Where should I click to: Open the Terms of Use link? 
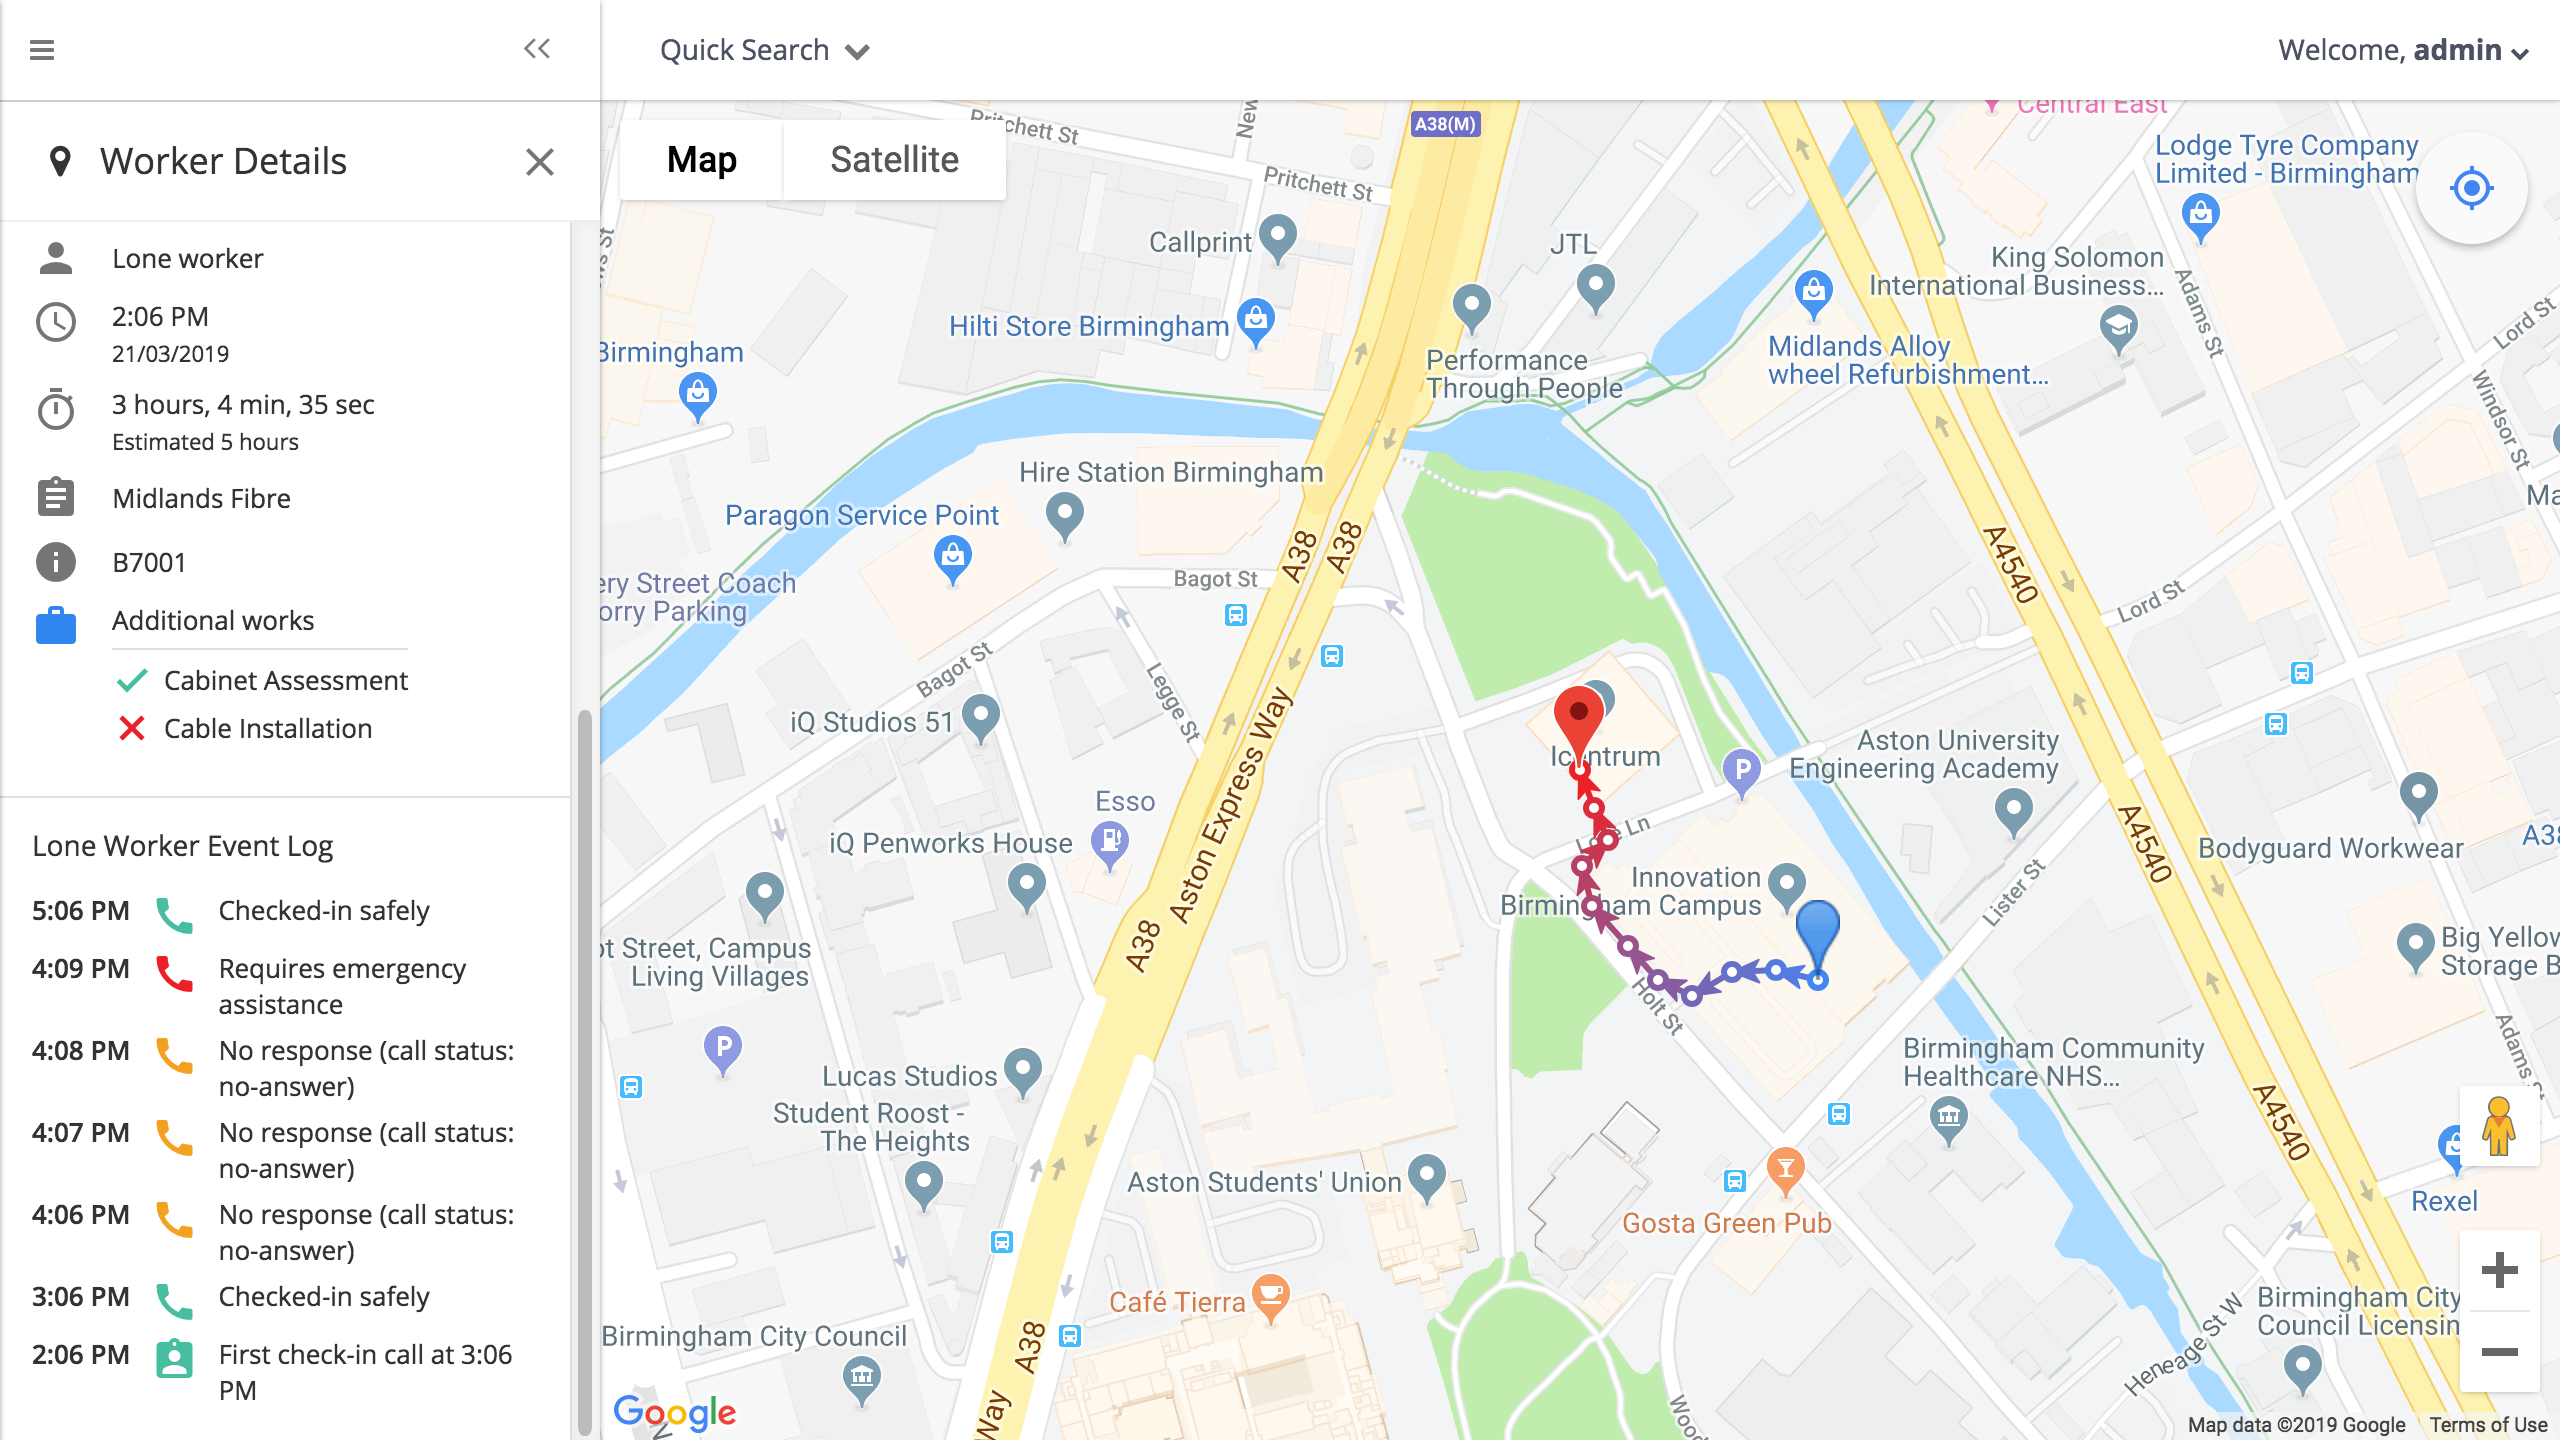(2488, 1425)
